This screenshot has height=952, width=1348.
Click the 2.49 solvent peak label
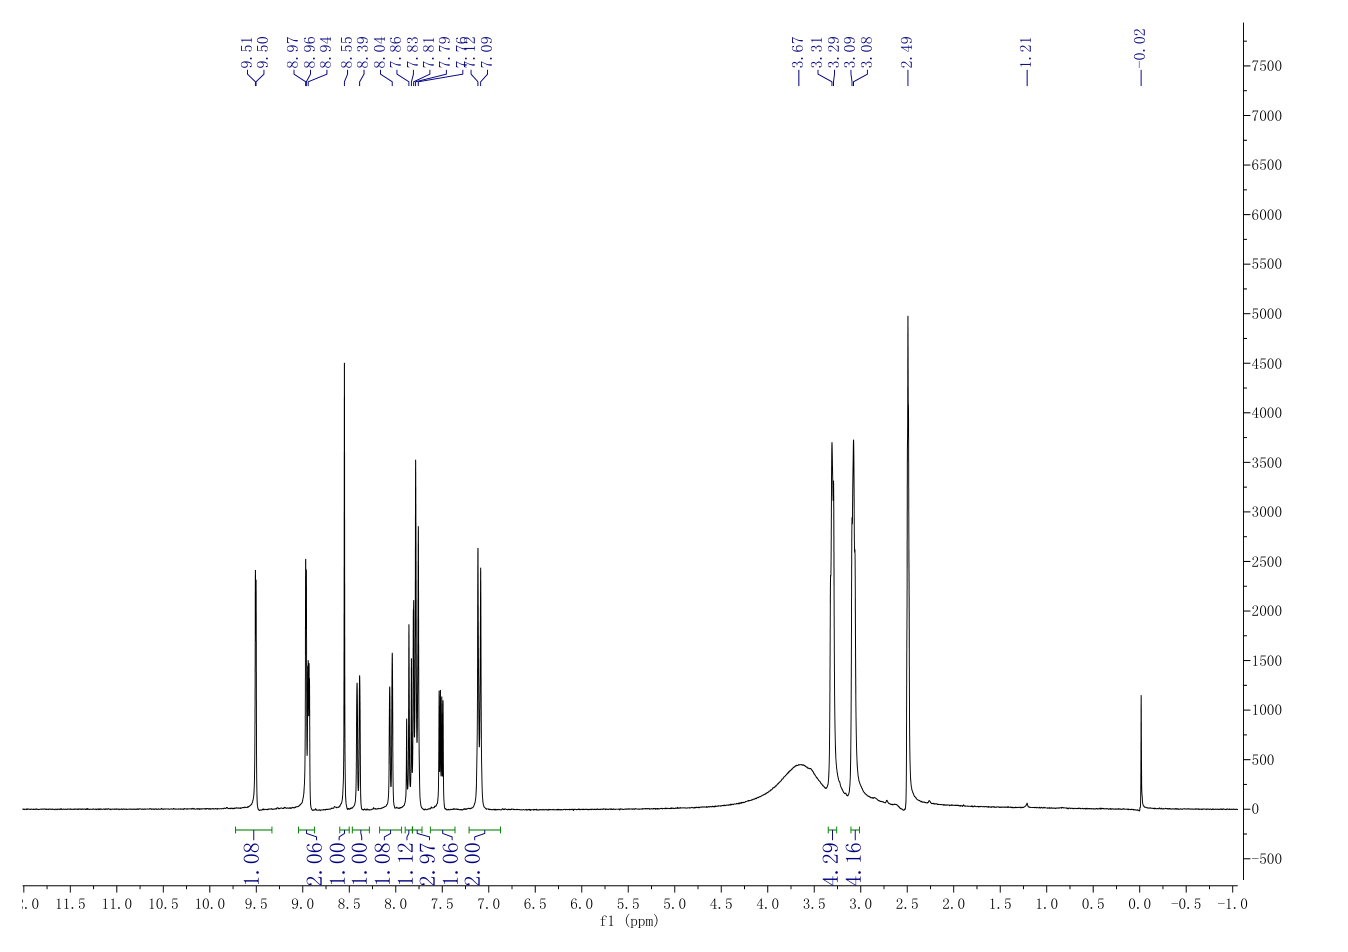click(x=907, y=52)
